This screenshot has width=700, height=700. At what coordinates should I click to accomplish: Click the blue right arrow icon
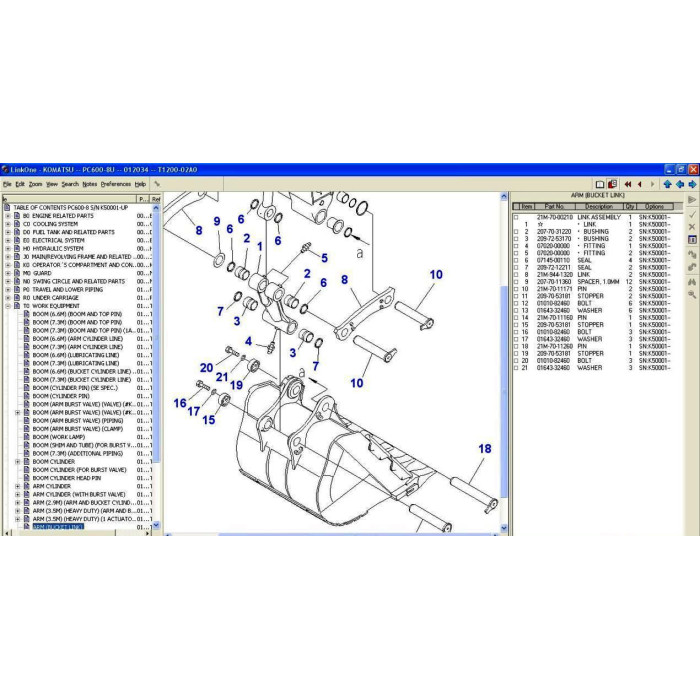[x=692, y=184]
